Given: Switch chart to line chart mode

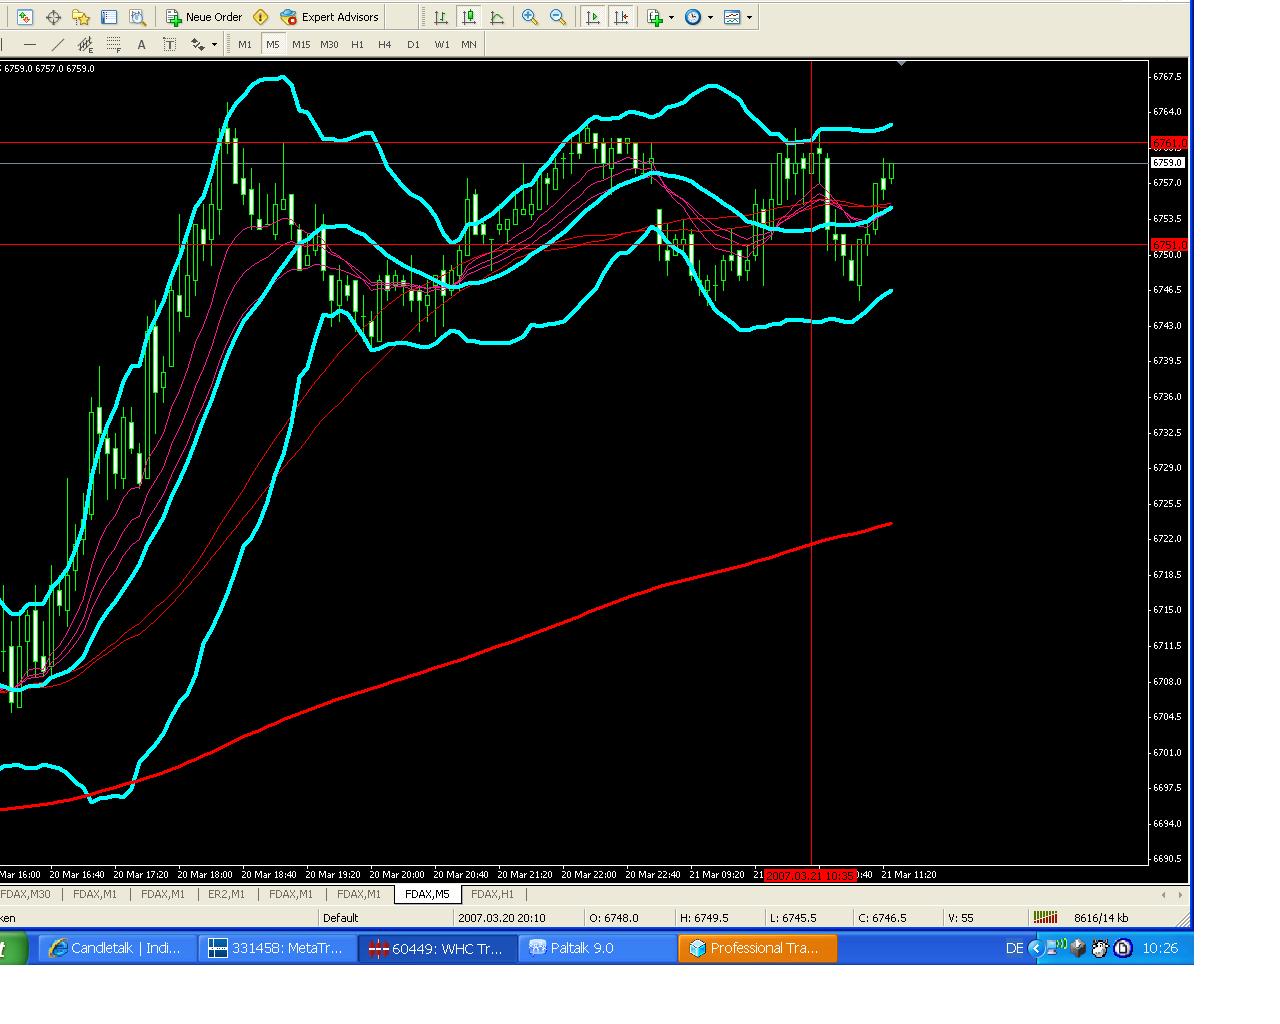Looking at the screenshot, I should tap(497, 17).
